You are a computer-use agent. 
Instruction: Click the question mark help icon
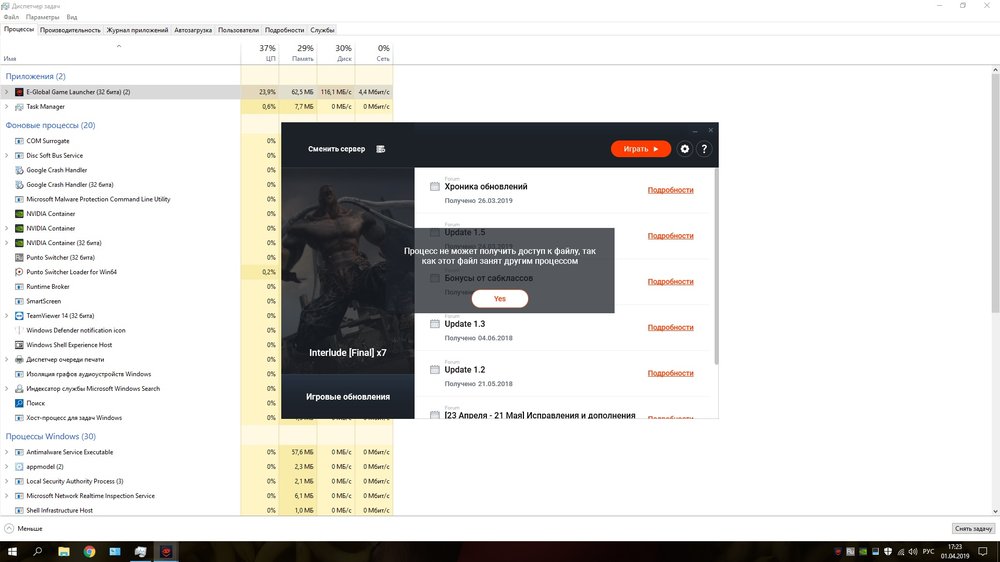(704, 149)
